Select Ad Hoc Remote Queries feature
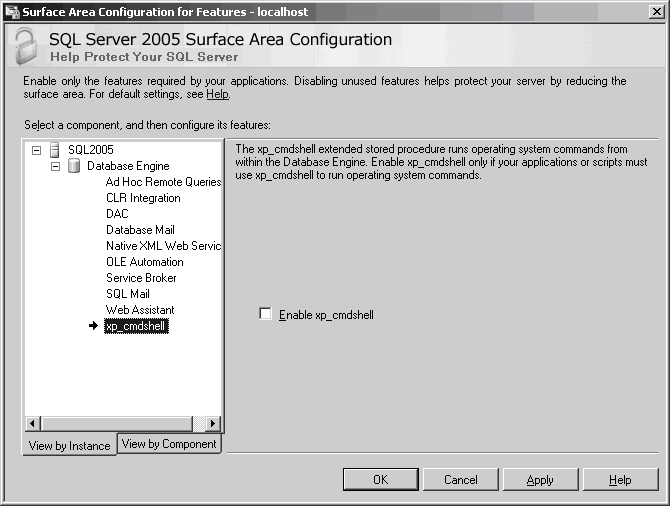Viewport: 670px width, 506px height. pyautogui.click(x=163, y=182)
